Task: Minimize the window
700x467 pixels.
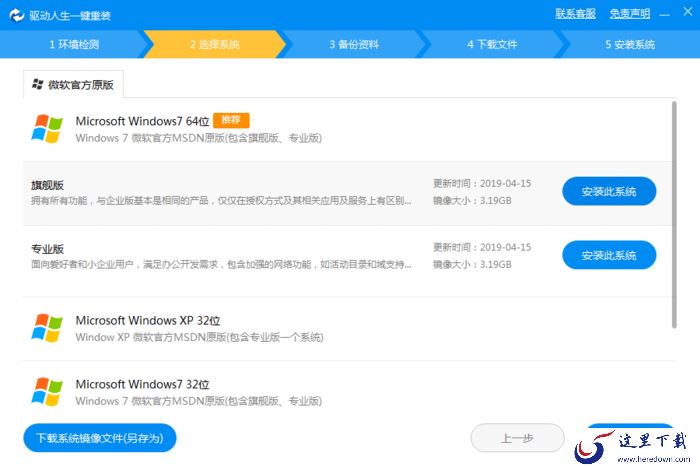Action: [664, 15]
